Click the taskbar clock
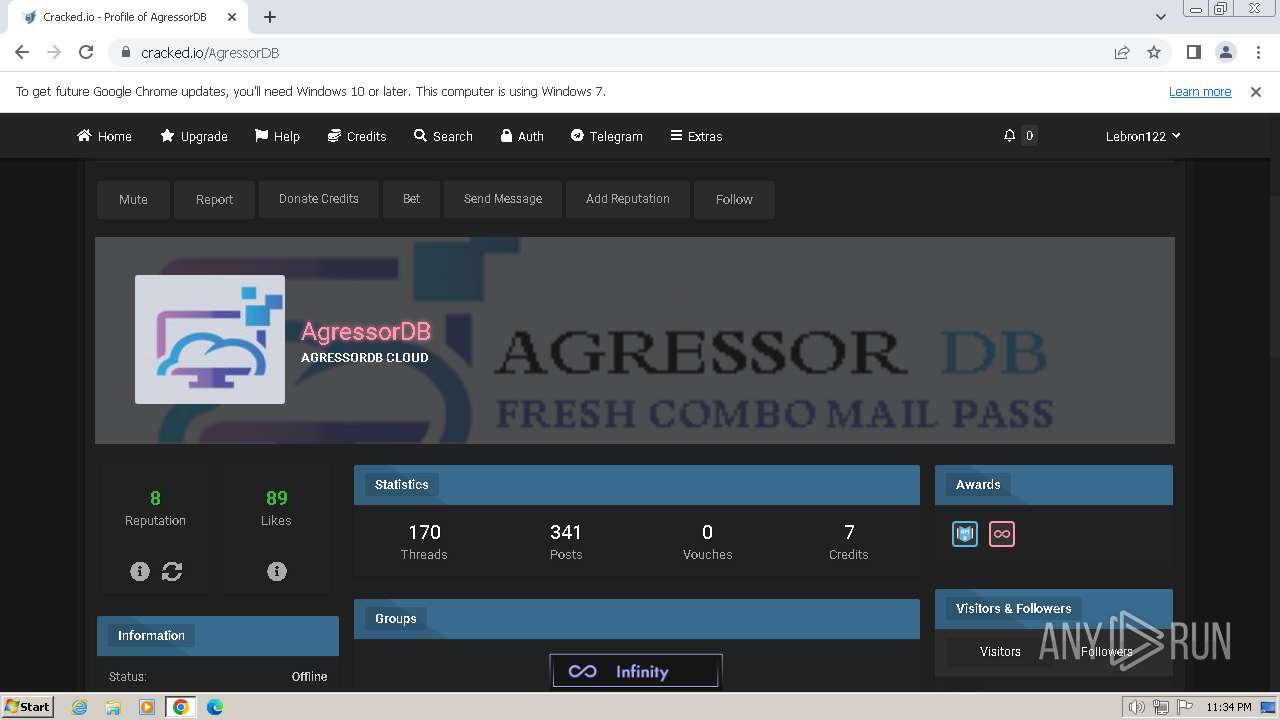Image resolution: width=1280 pixels, height=720 pixels. (x=1228, y=707)
